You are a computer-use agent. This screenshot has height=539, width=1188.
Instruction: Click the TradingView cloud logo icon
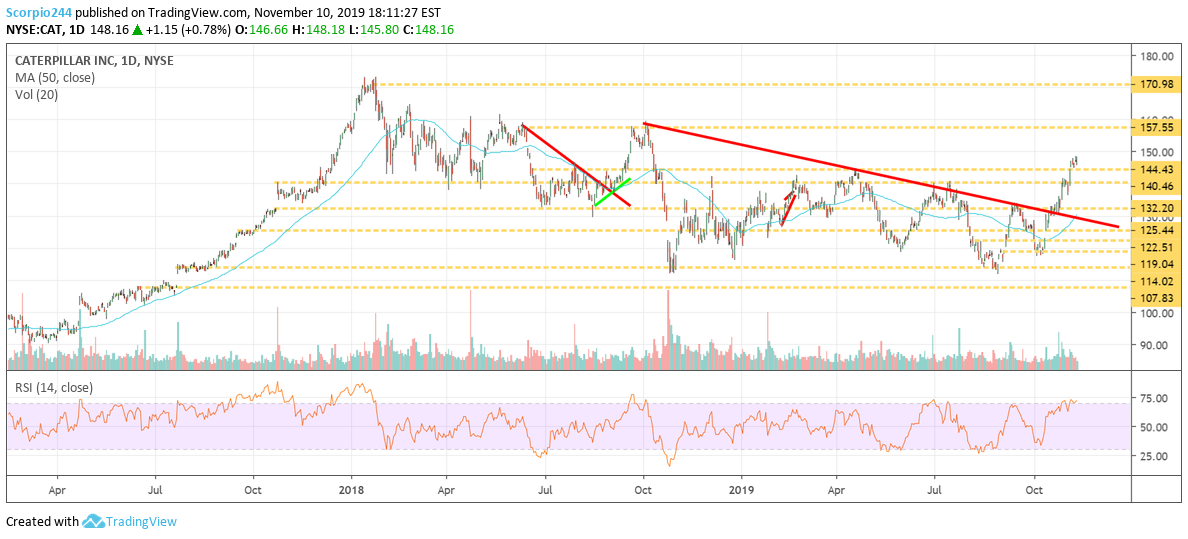click(93, 522)
